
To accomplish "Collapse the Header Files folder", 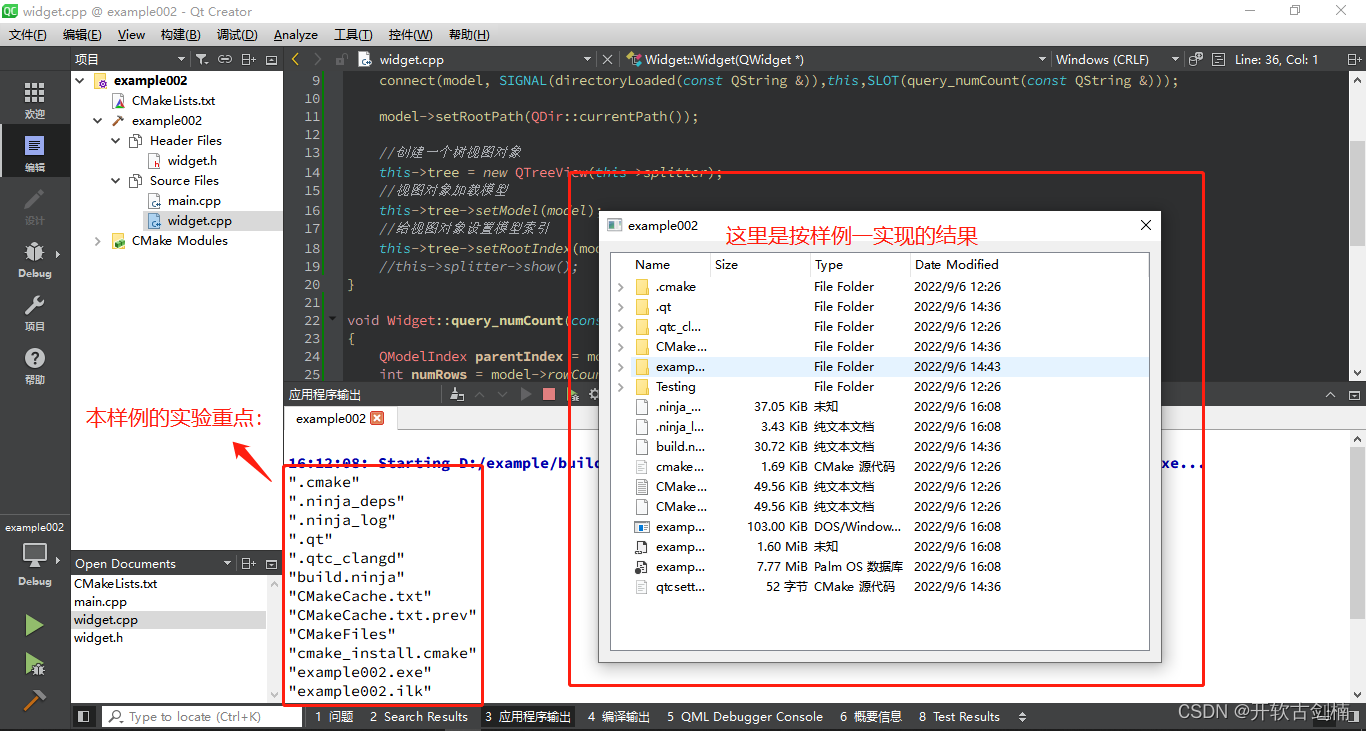I will (116, 141).
